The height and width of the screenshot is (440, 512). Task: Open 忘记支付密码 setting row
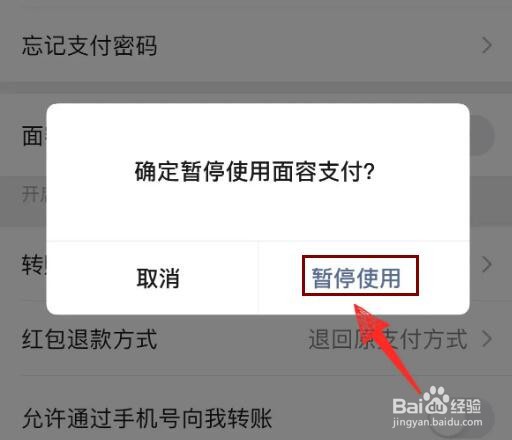coord(256,45)
